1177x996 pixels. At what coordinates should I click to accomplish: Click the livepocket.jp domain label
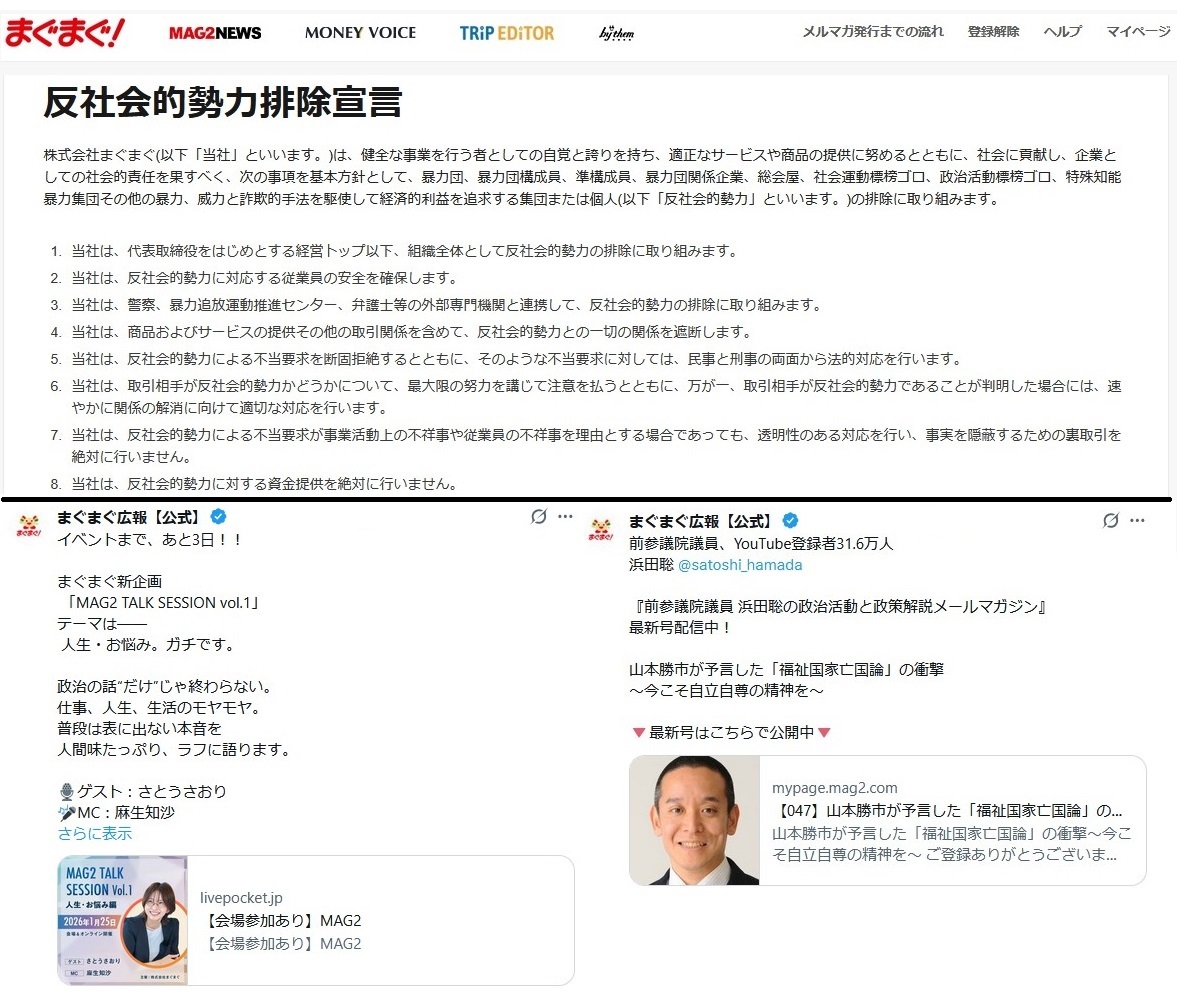click(x=241, y=898)
